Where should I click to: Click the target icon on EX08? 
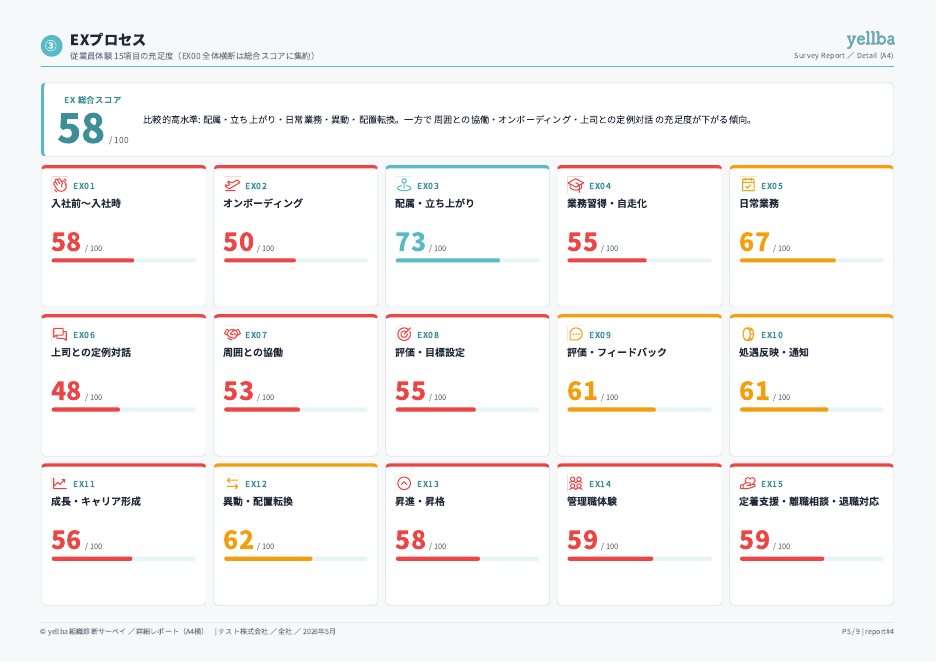(404, 334)
